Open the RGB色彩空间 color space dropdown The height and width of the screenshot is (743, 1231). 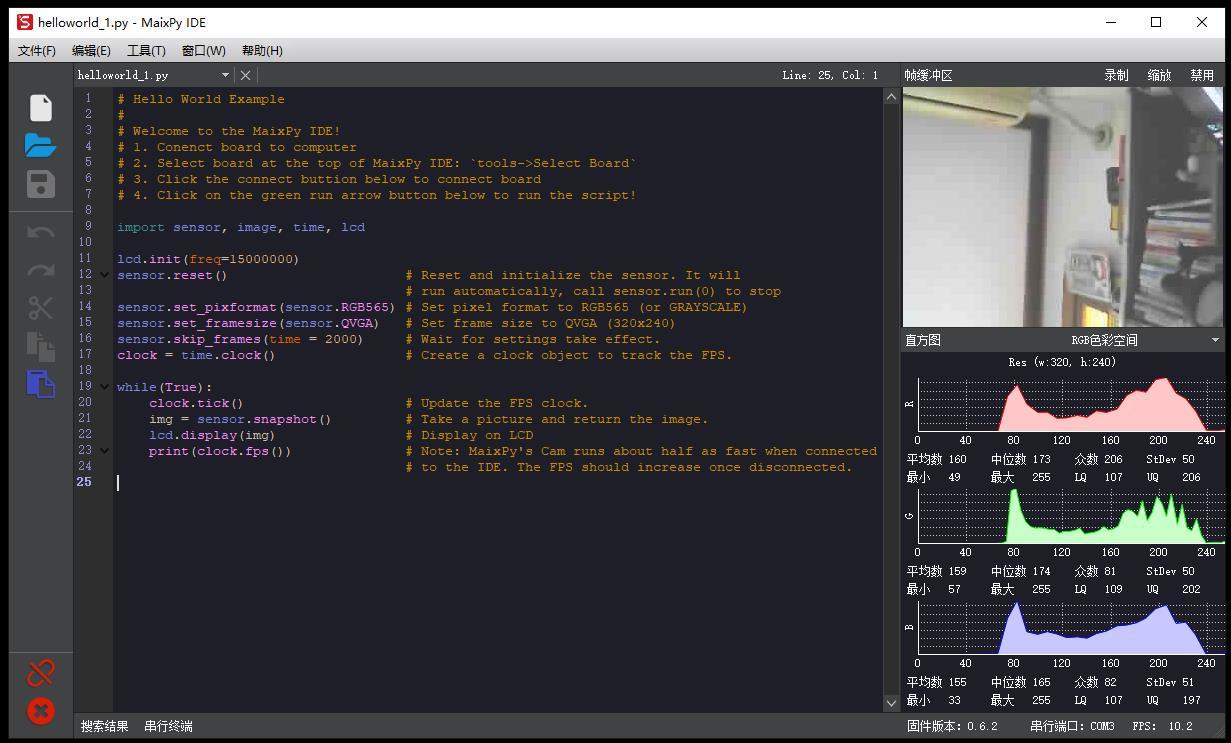[x=1145, y=340]
